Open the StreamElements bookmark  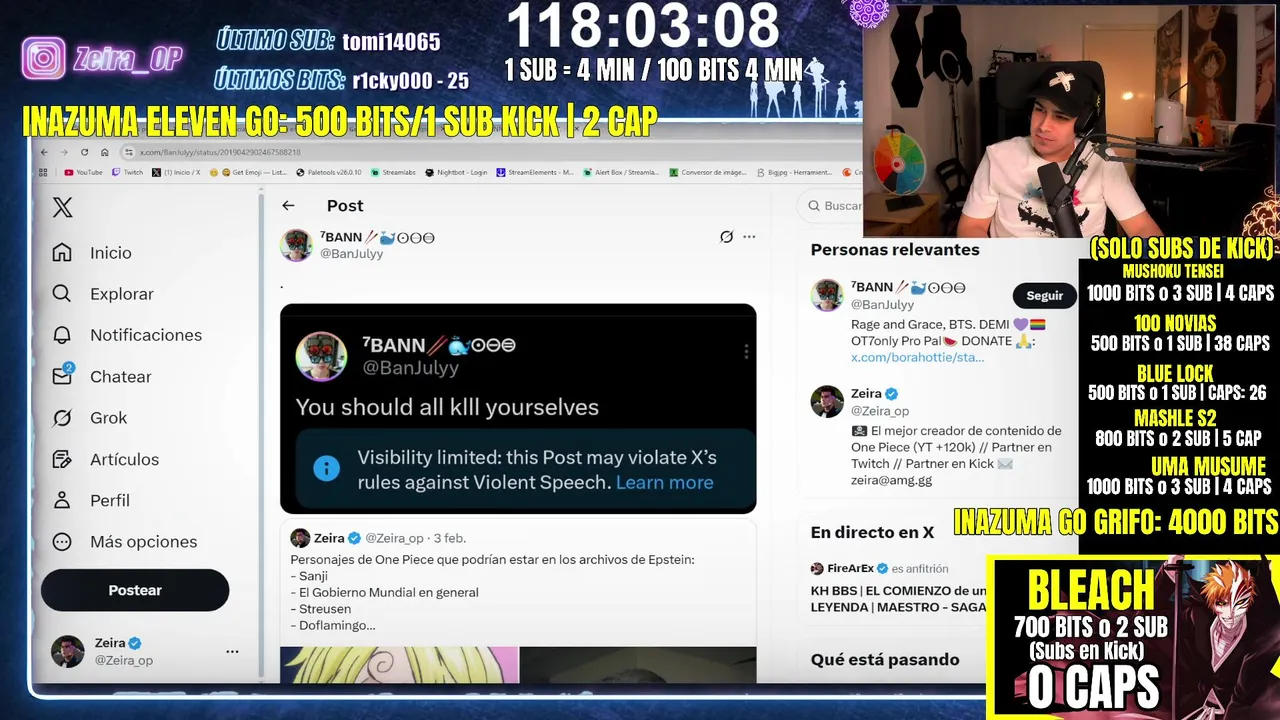[535, 172]
